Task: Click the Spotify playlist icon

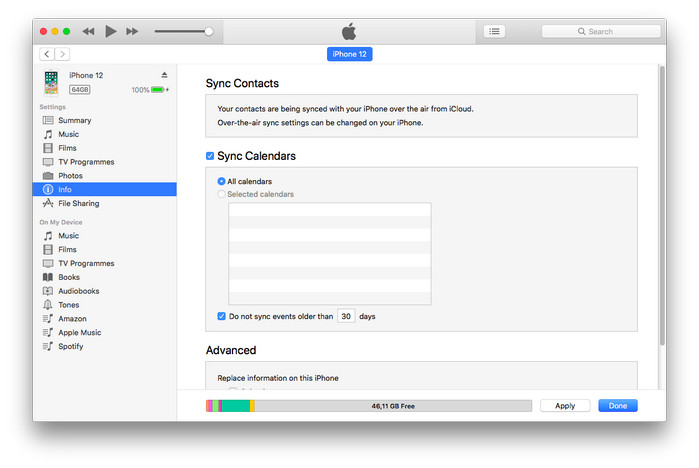Action: coord(48,346)
